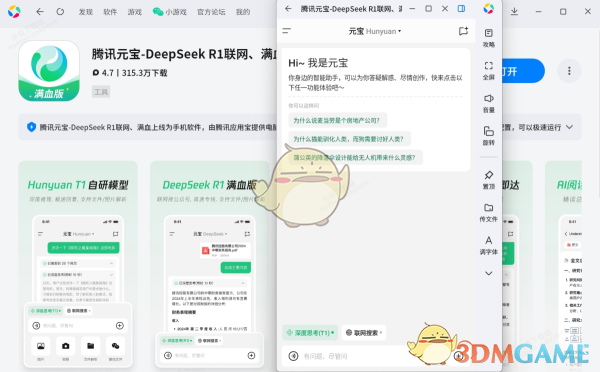This screenshot has height=372, width=600.
Task: Click the 工具 category tag
Action: tap(101, 92)
